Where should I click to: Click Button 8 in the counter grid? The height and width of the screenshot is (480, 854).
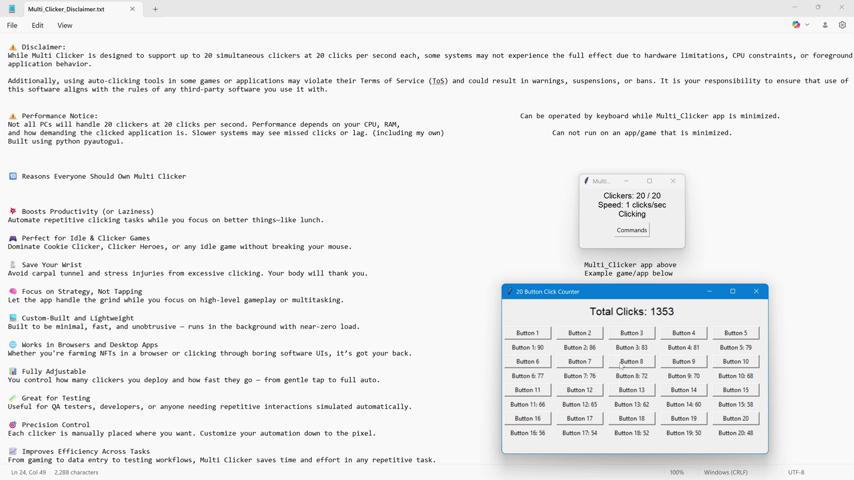click(x=631, y=362)
